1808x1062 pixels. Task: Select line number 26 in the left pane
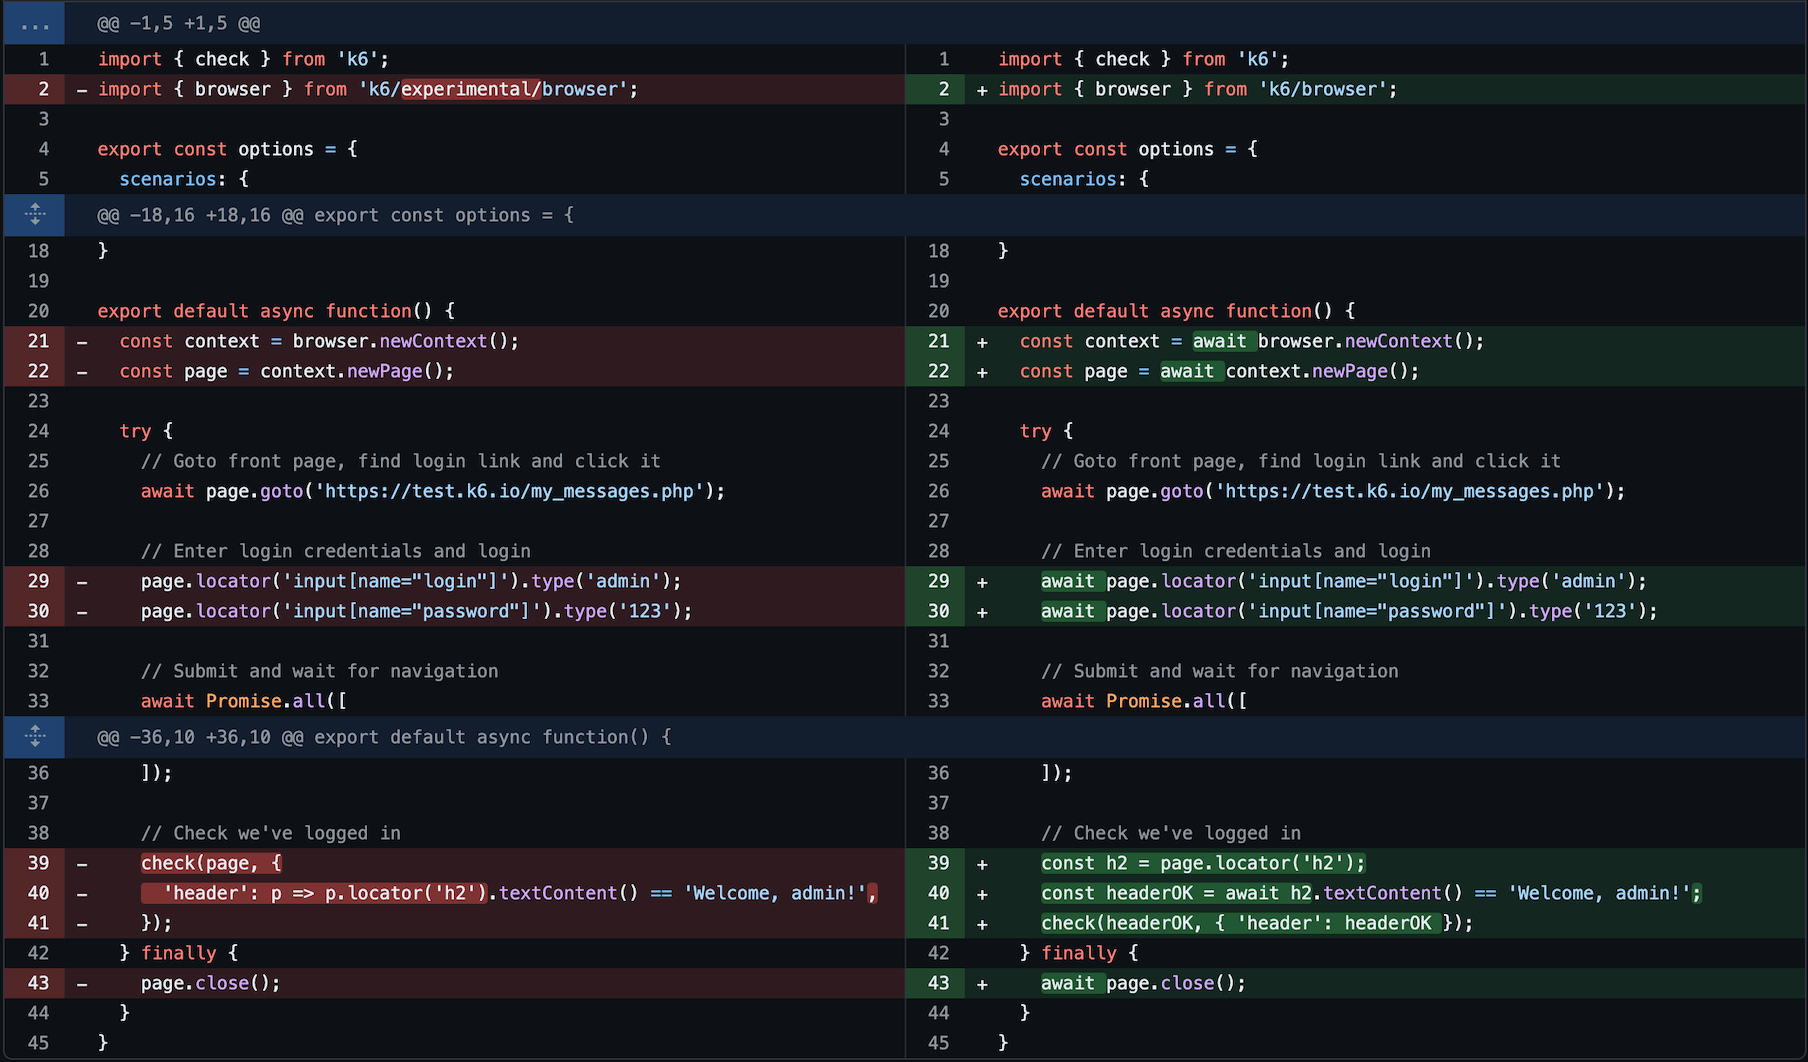coord(38,491)
